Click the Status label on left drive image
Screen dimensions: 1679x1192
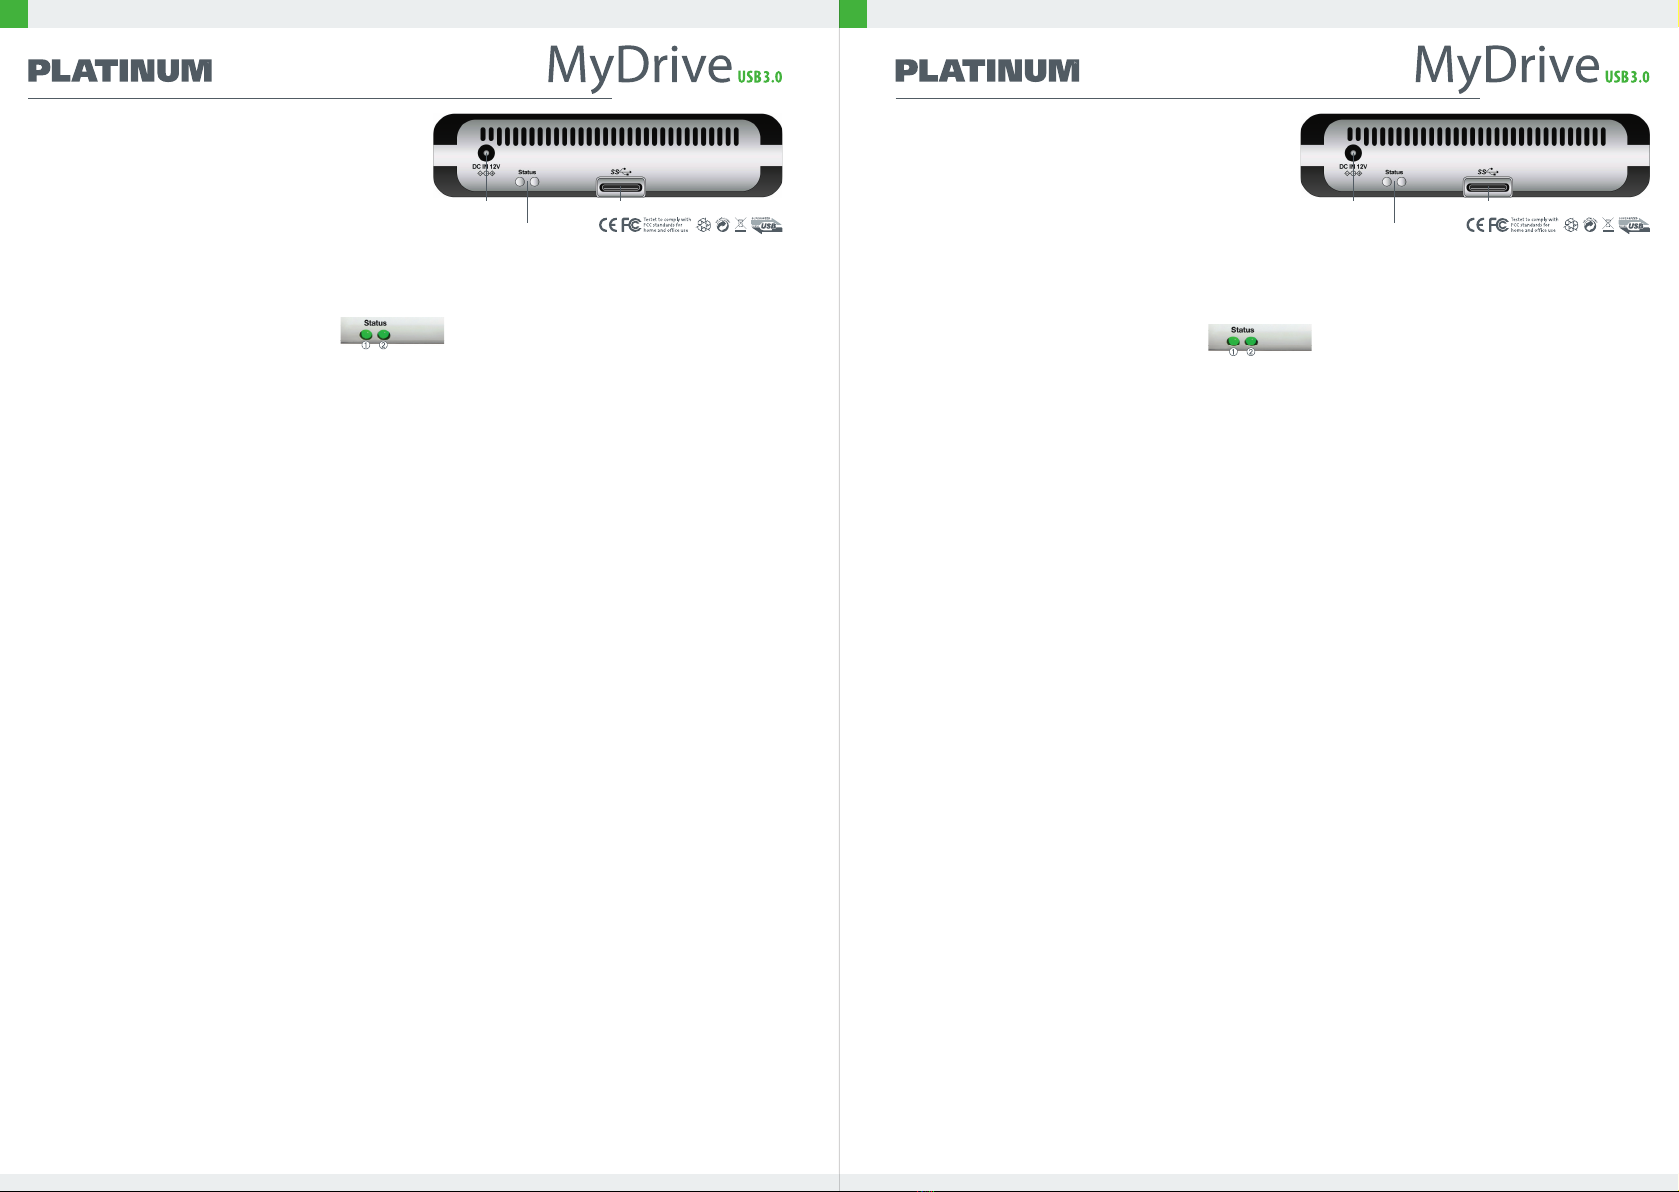[x=527, y=172]
